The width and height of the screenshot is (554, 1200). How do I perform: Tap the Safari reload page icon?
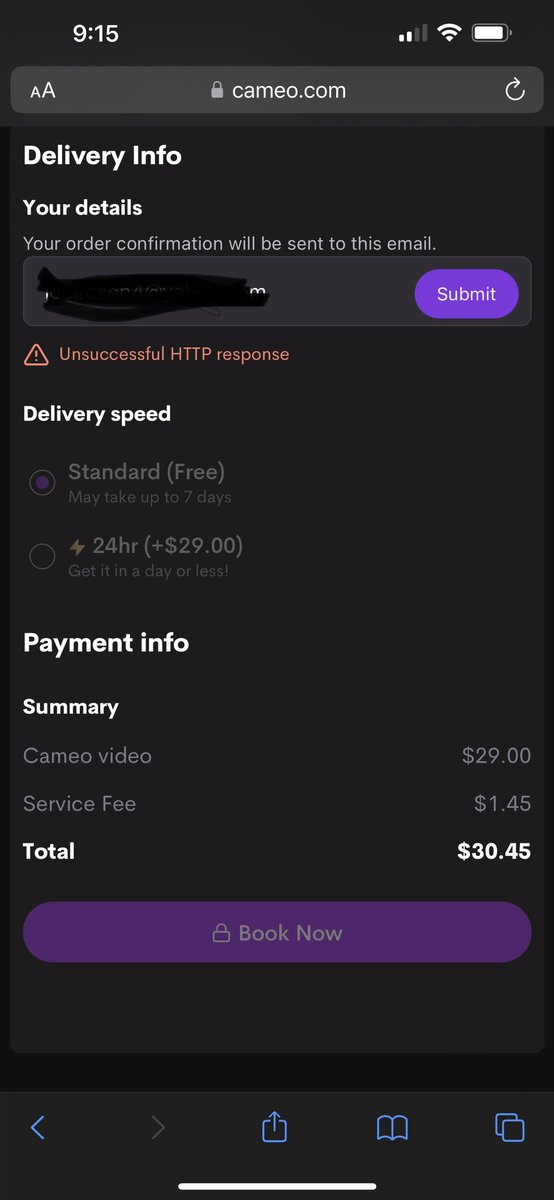514,91
